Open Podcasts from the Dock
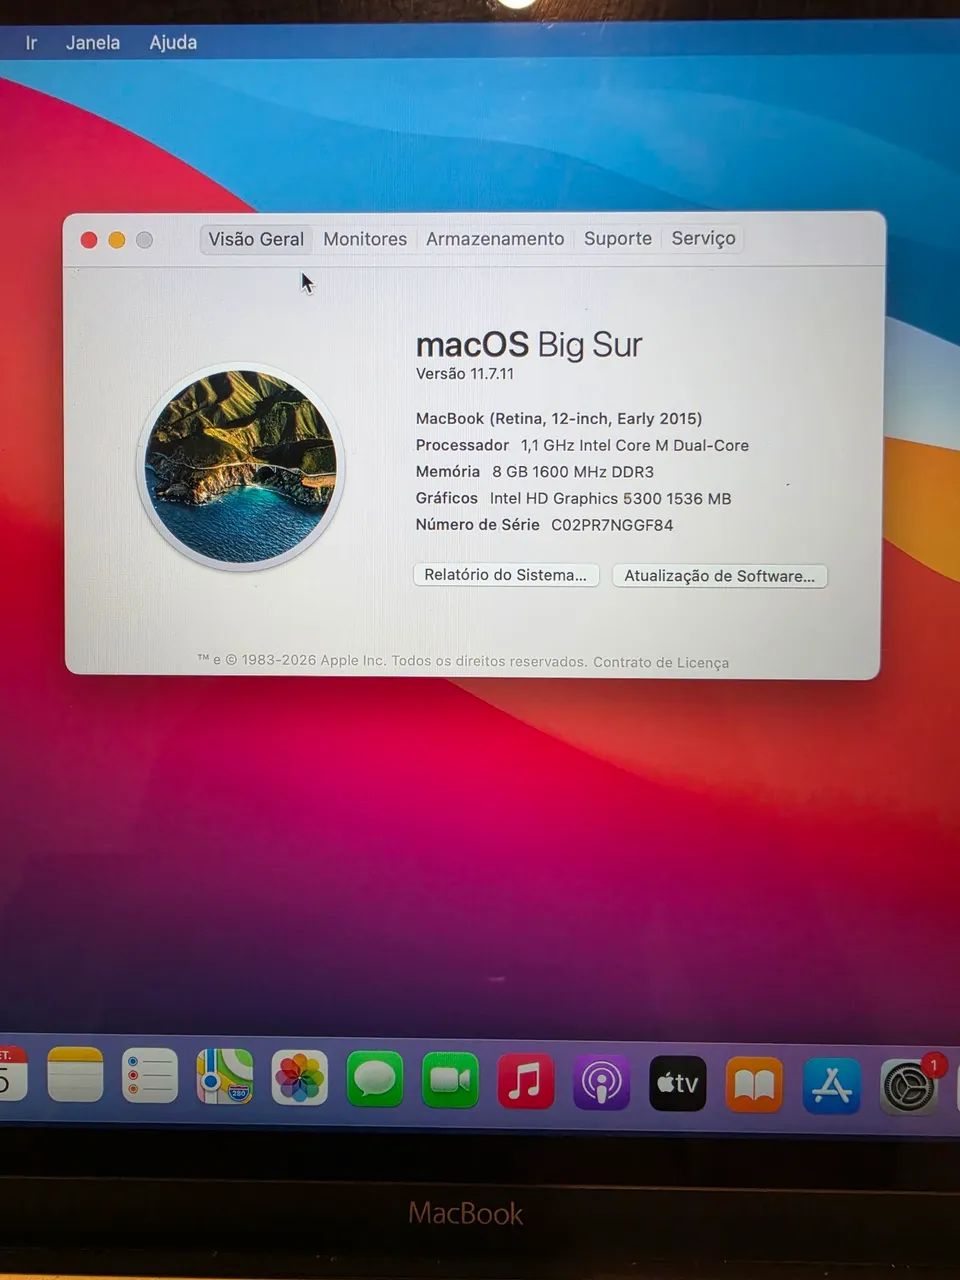This screenshot has width=960, height=1280. click(x=601, y=1082)
